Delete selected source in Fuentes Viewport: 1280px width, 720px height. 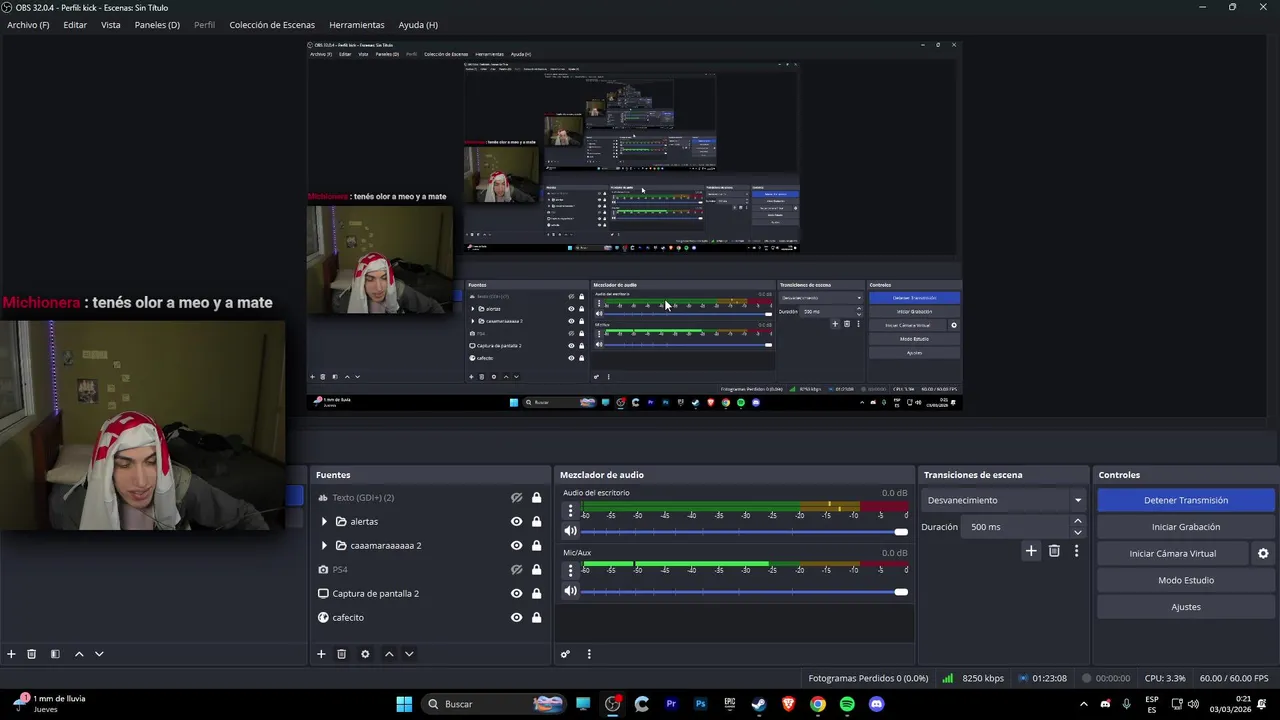point(341,654)
